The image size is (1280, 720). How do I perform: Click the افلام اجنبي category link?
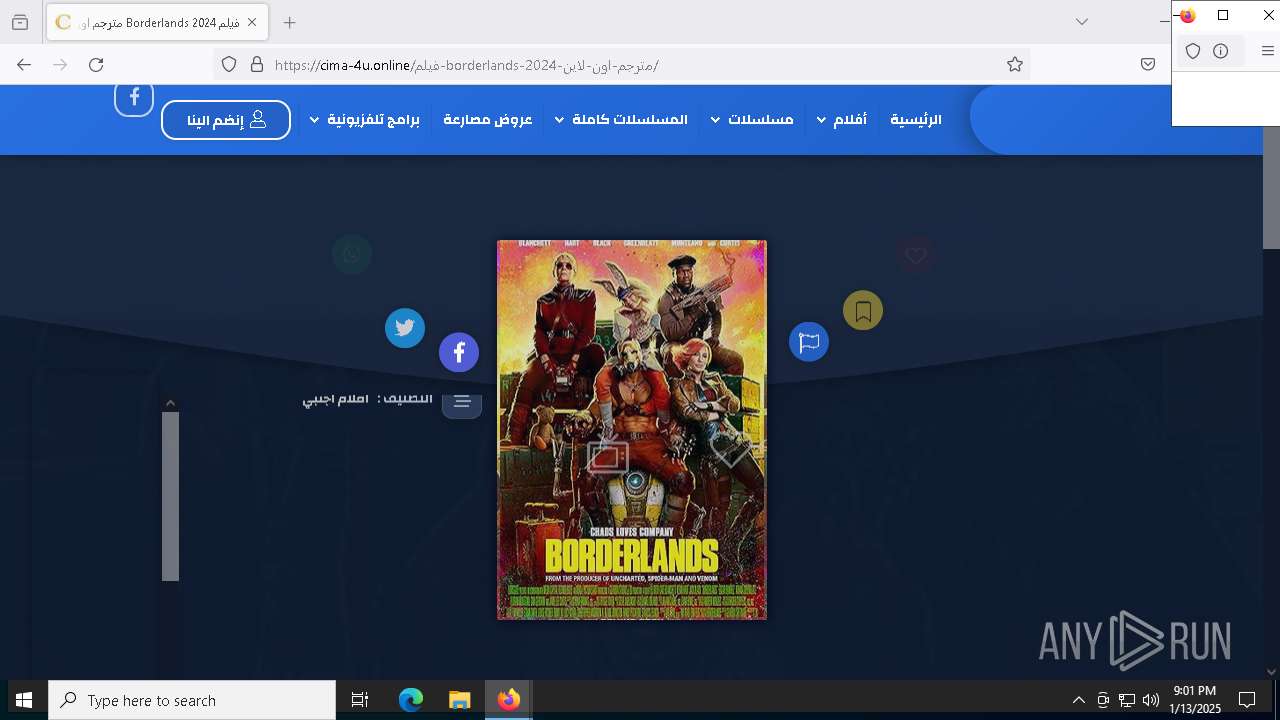click(335, 399)
